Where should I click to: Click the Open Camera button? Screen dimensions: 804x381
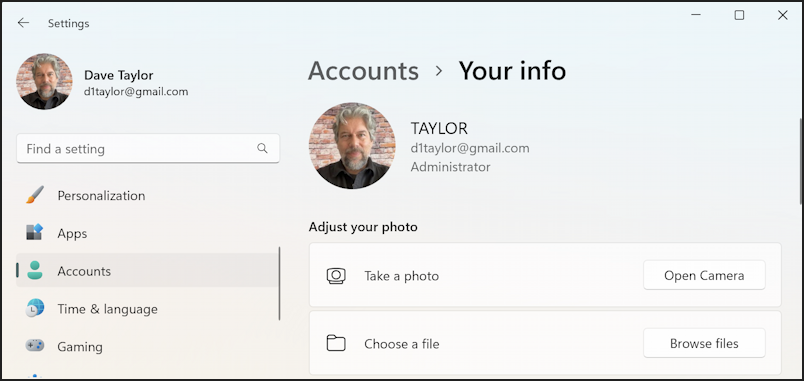point(704,275)
